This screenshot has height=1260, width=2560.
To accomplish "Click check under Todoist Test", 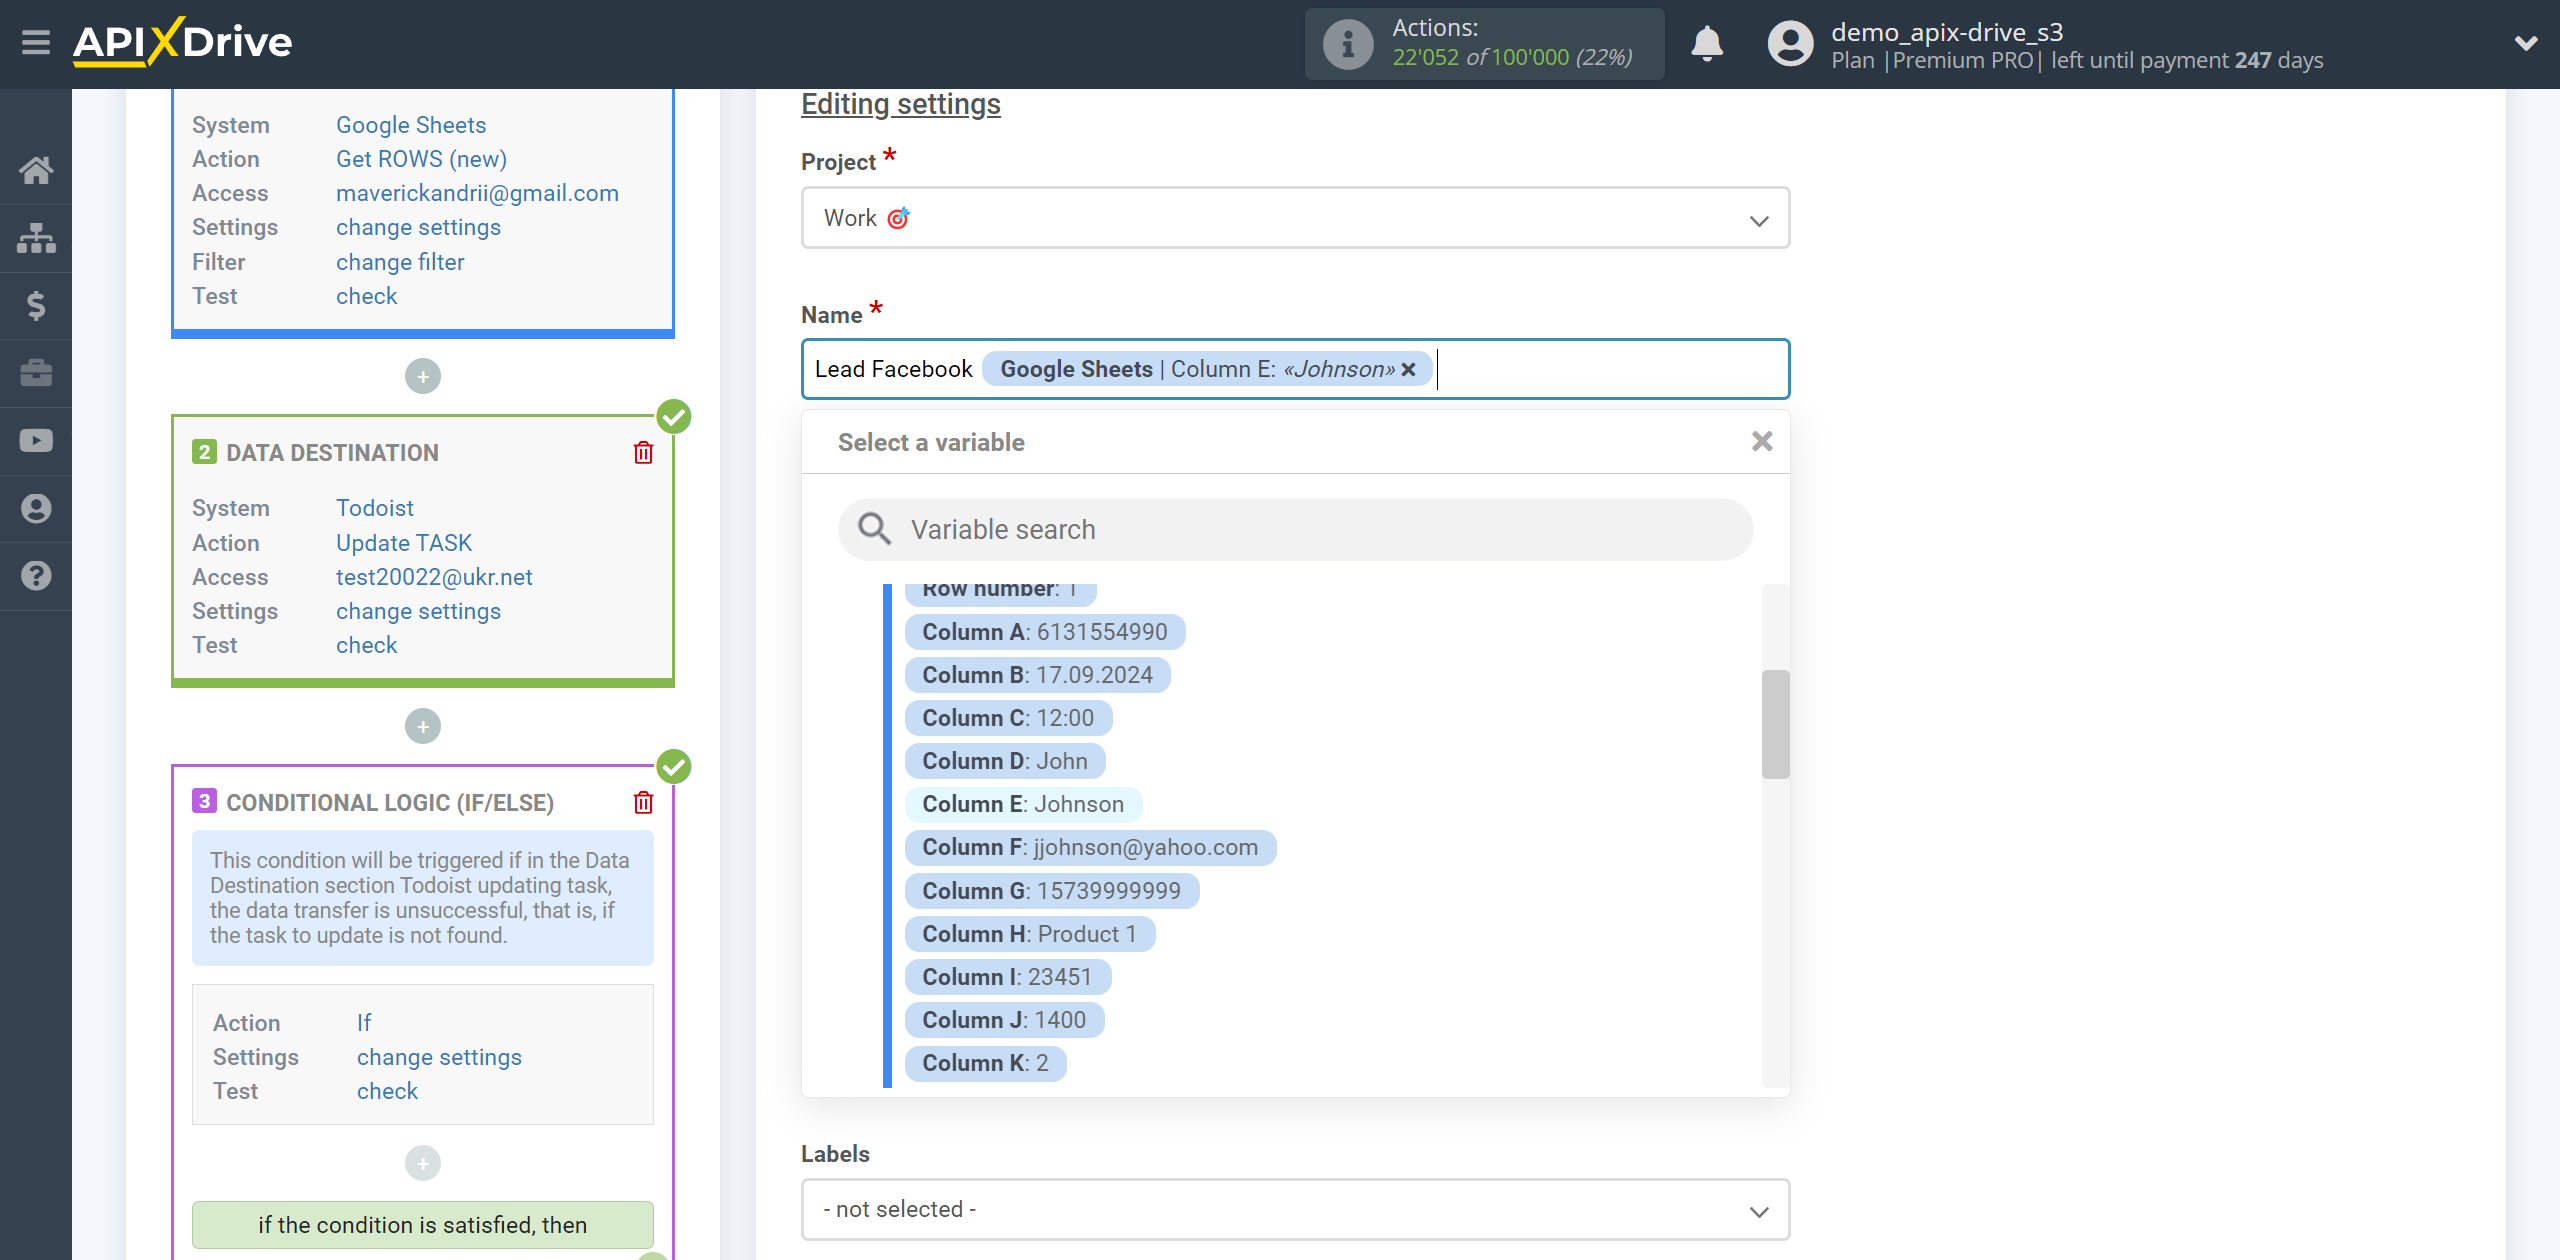I will click(x=366, y=645).
